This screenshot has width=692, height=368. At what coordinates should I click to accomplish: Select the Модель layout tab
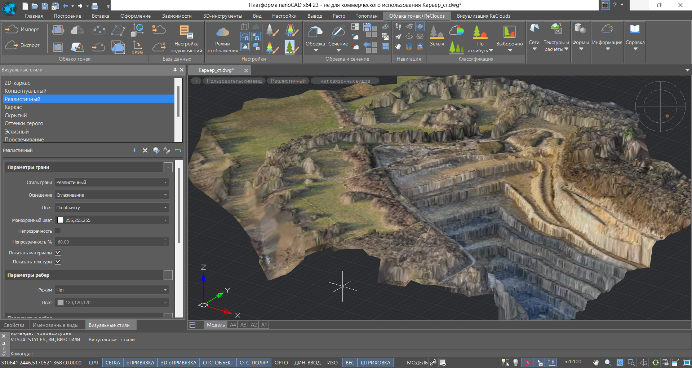coord(216,325)
